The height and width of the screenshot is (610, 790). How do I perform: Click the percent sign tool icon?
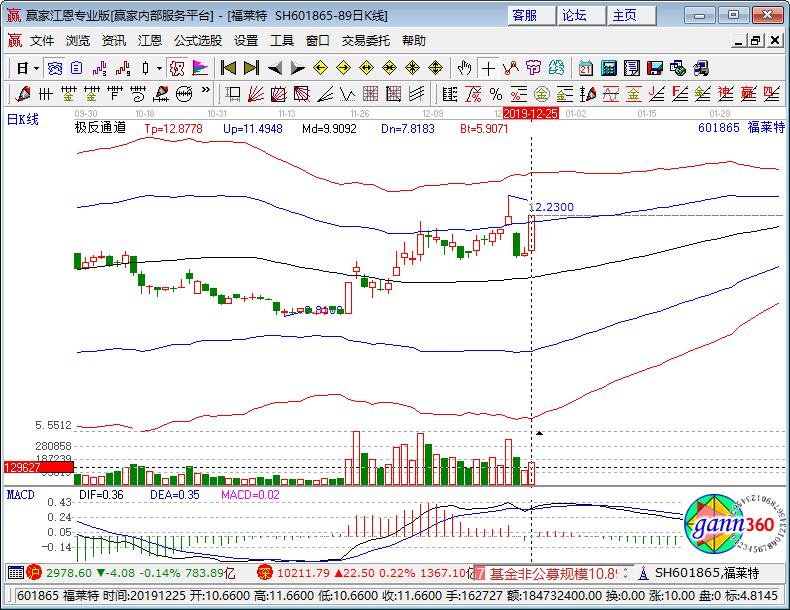(496, 94)
